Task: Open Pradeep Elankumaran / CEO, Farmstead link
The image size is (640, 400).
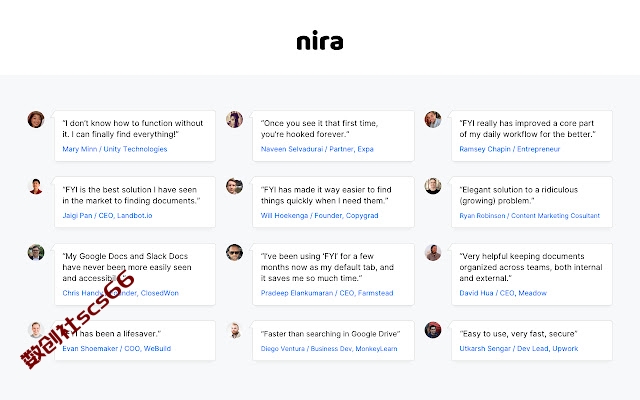Action: (327, 293)
